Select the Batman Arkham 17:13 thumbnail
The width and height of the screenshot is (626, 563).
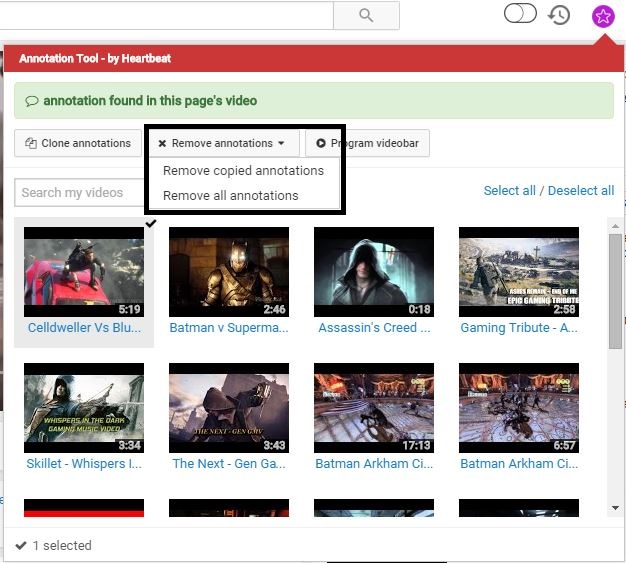coord(374,408)
